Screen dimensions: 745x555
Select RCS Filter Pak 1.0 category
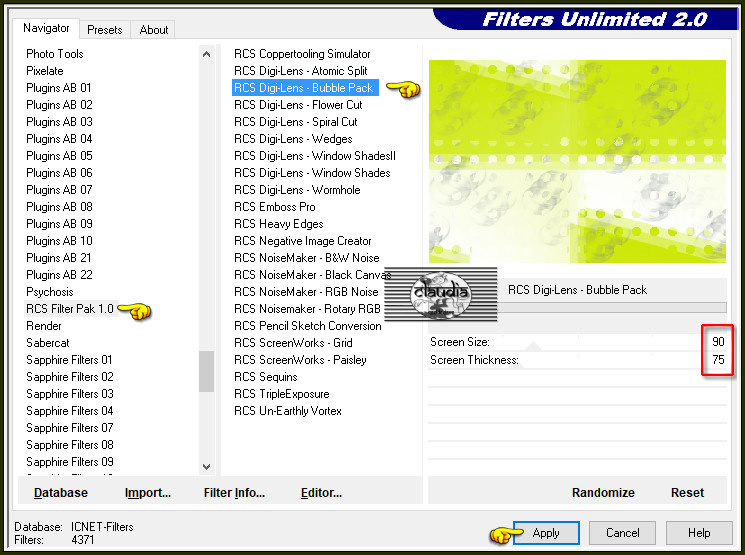click(x=70, y=309)
